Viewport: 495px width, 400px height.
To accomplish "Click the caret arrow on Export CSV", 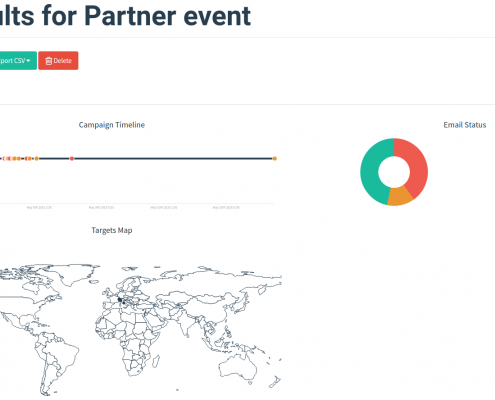I will pyautogui.click(x=28, y=61).
